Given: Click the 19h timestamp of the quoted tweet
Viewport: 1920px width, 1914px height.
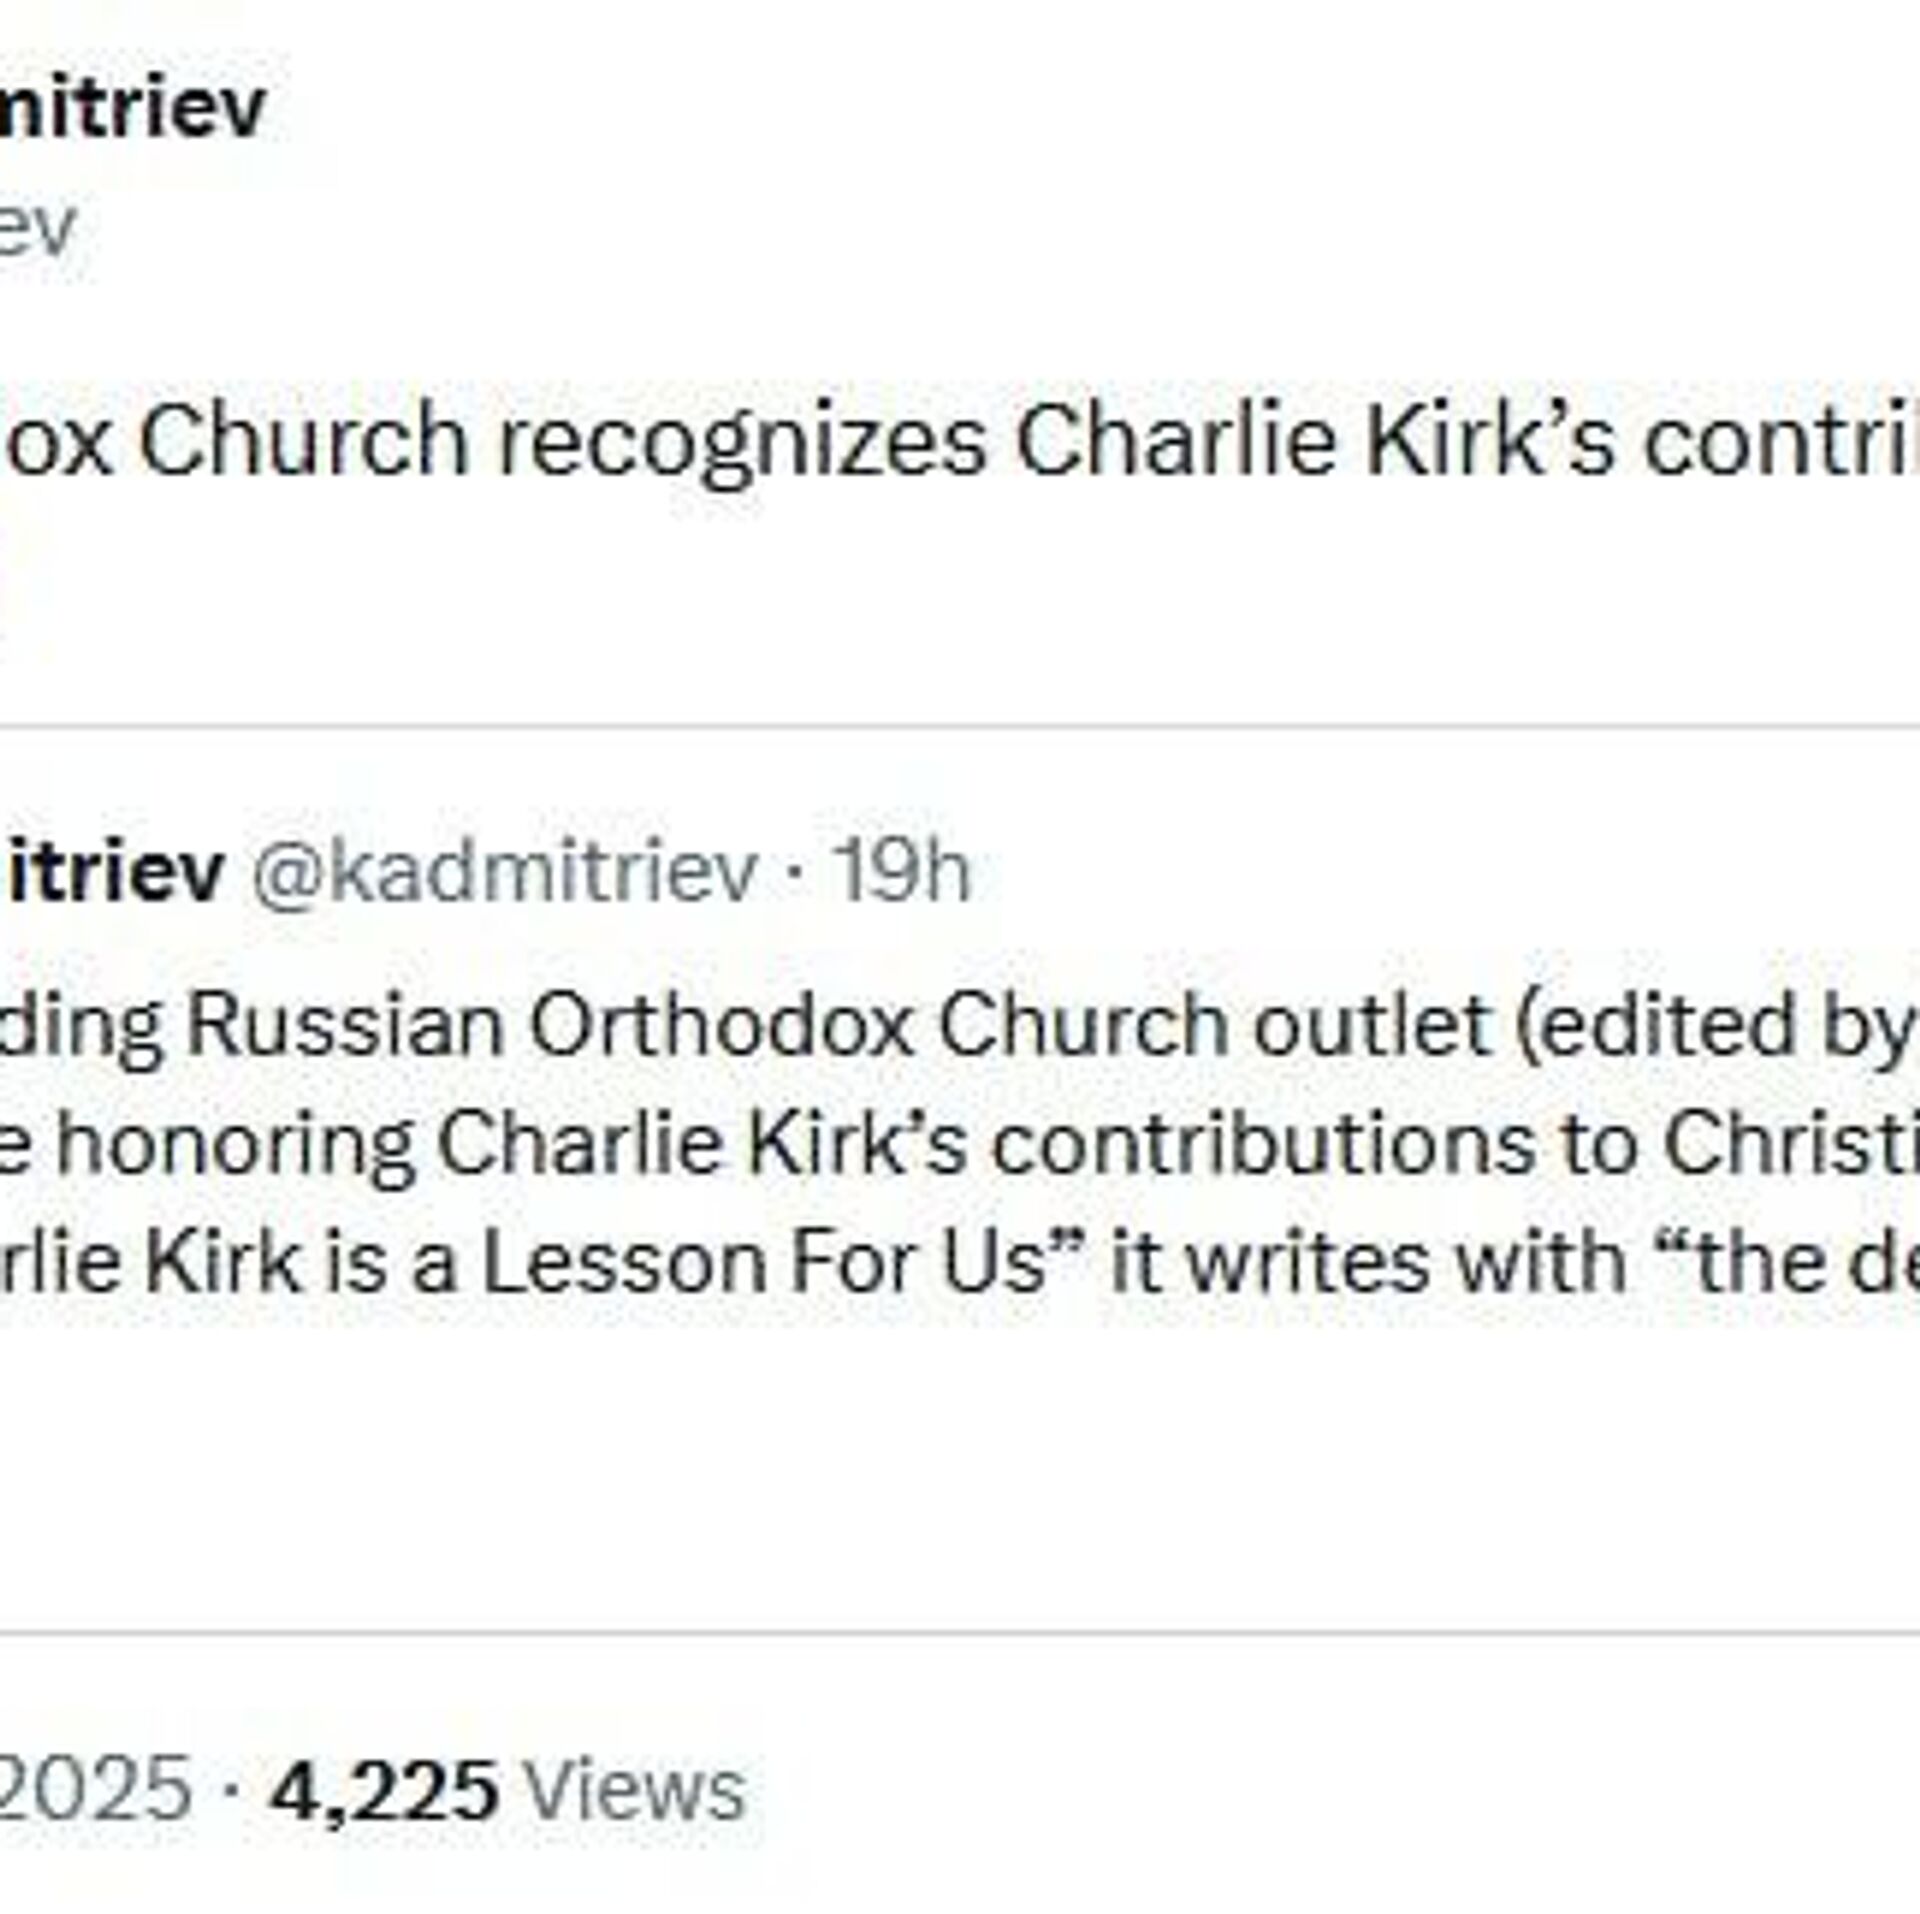Looking at the screenshot, I should coord(902,871).
